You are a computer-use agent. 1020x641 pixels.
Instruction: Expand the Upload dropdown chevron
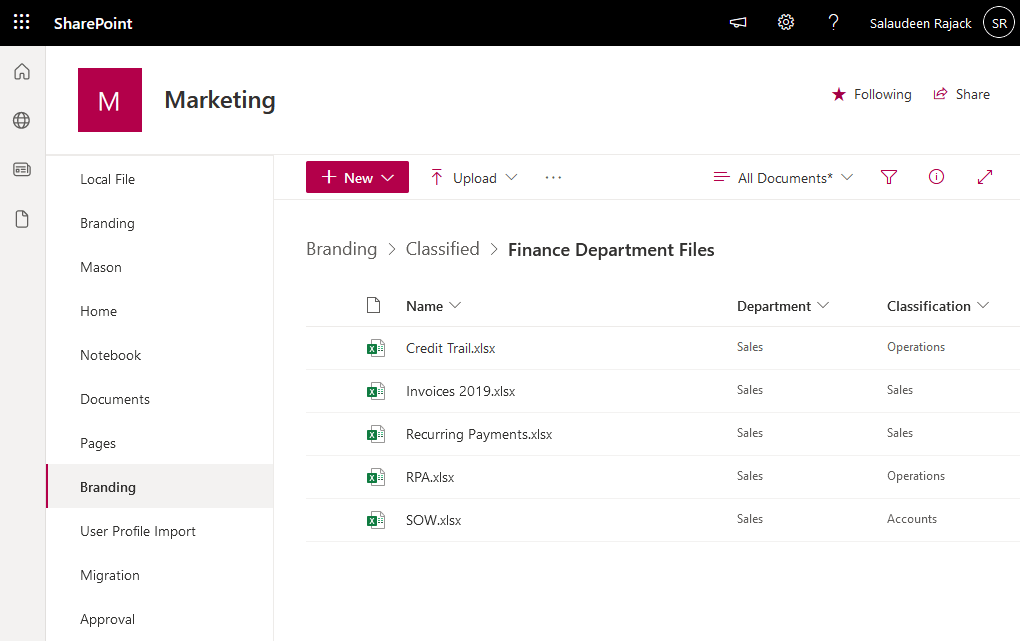coord(512,177)
